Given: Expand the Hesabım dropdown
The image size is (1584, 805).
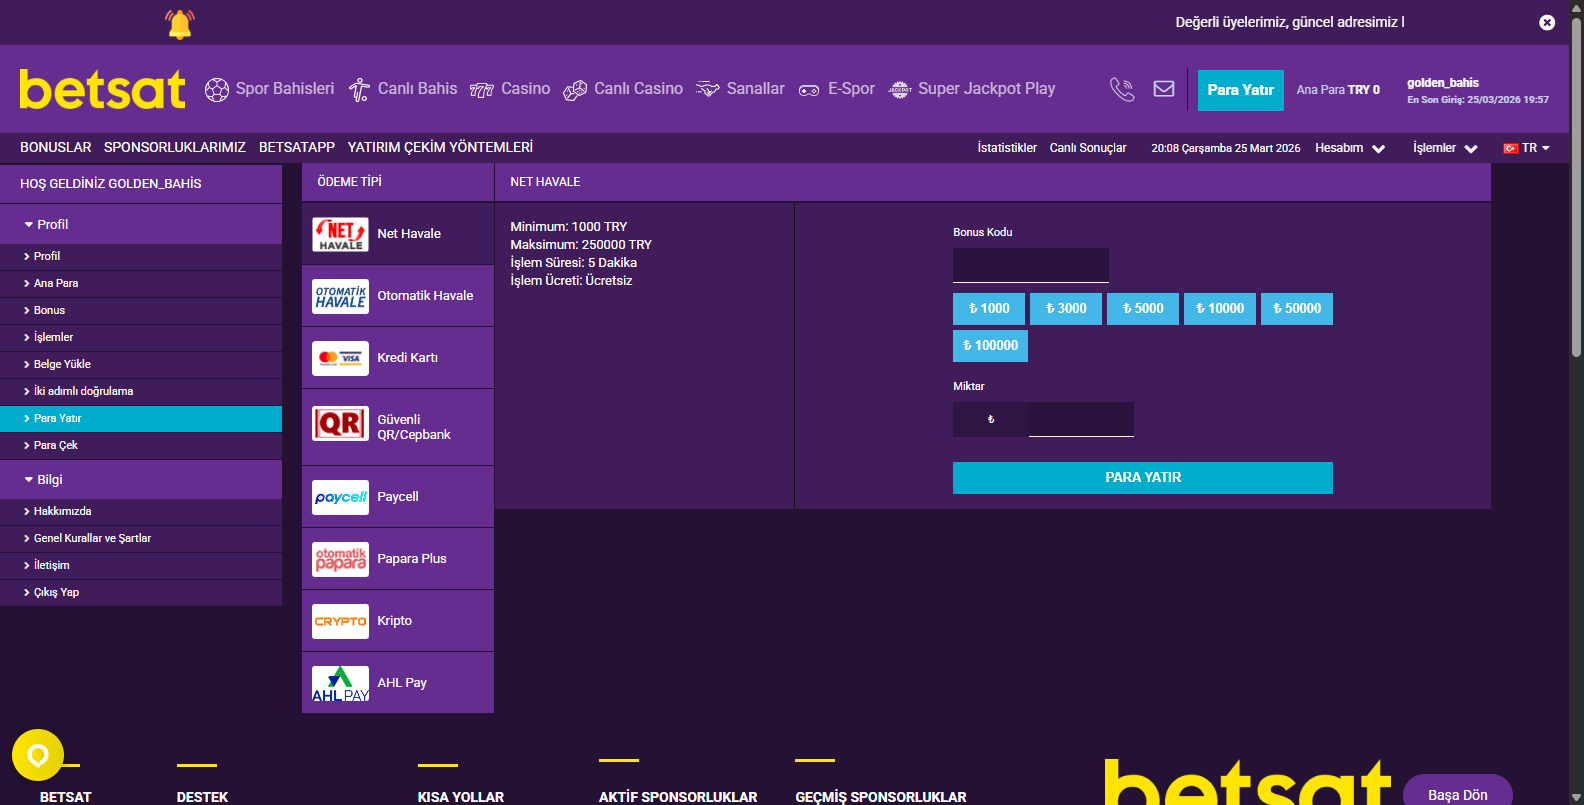Looking at the screenshot, I should pyautogui.click(x=1349, y=148).
